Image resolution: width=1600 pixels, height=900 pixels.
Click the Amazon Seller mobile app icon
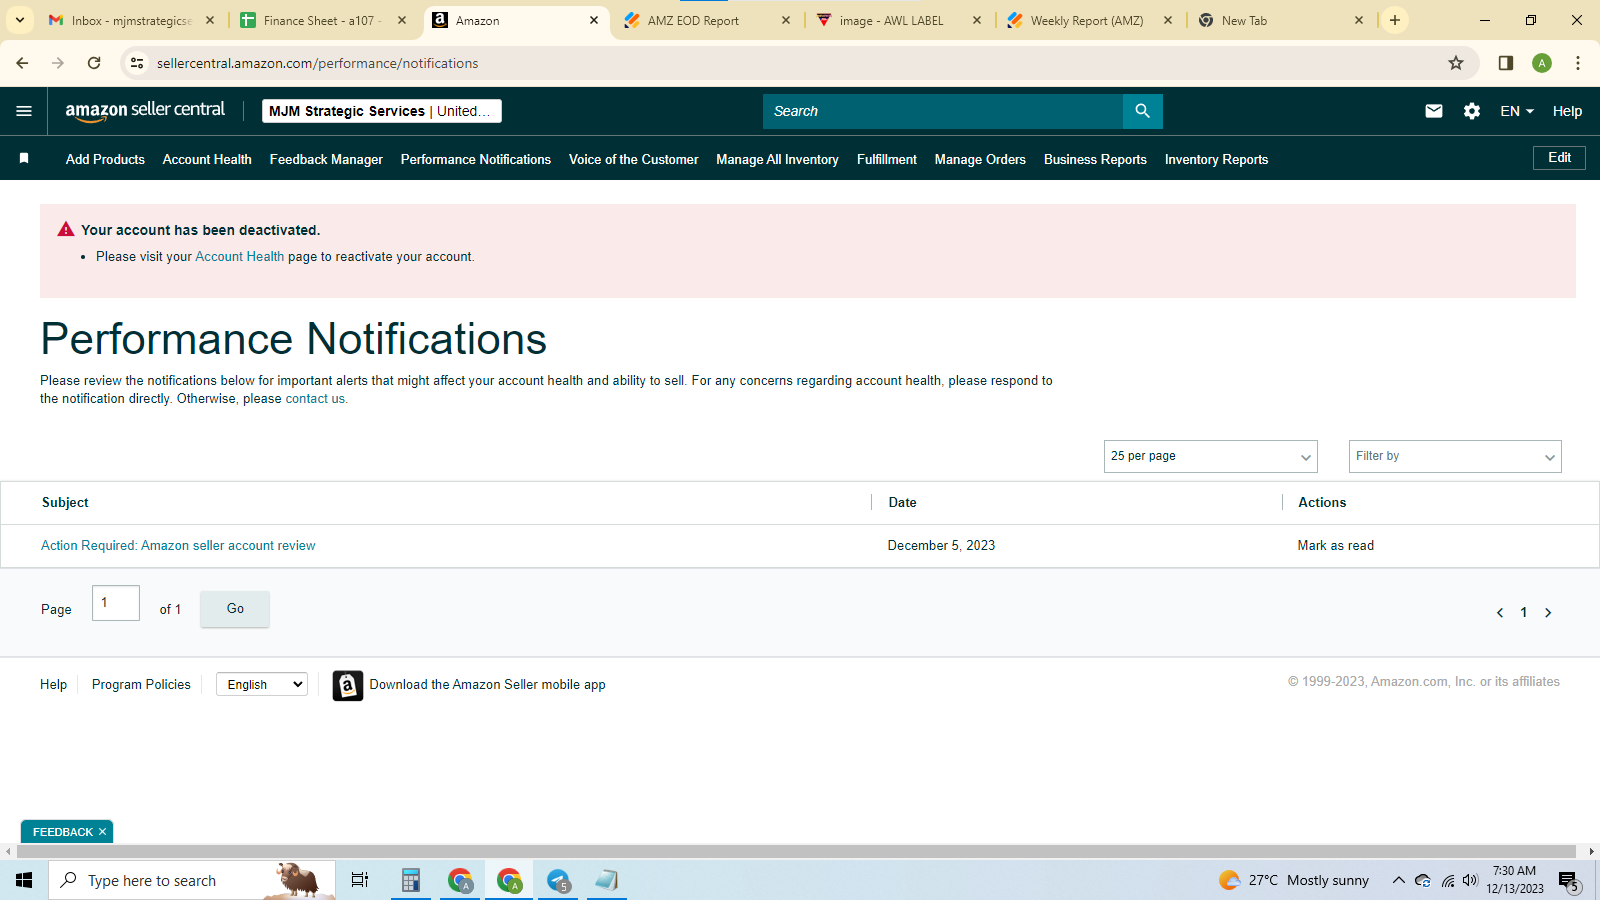tap(347, 685)
